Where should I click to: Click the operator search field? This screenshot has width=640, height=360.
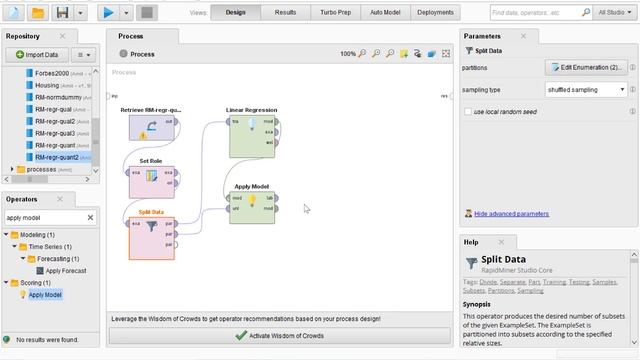pos(45,218)
